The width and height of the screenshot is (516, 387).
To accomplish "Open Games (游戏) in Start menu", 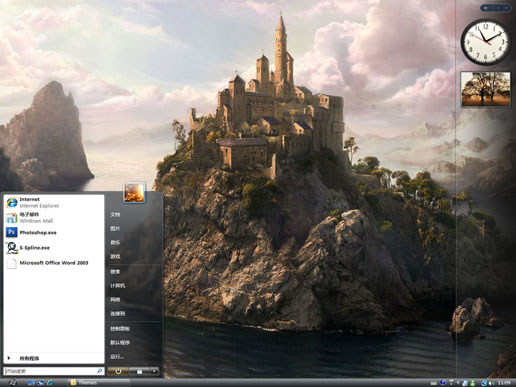I will pyautogui.click(x=115, y=256).
